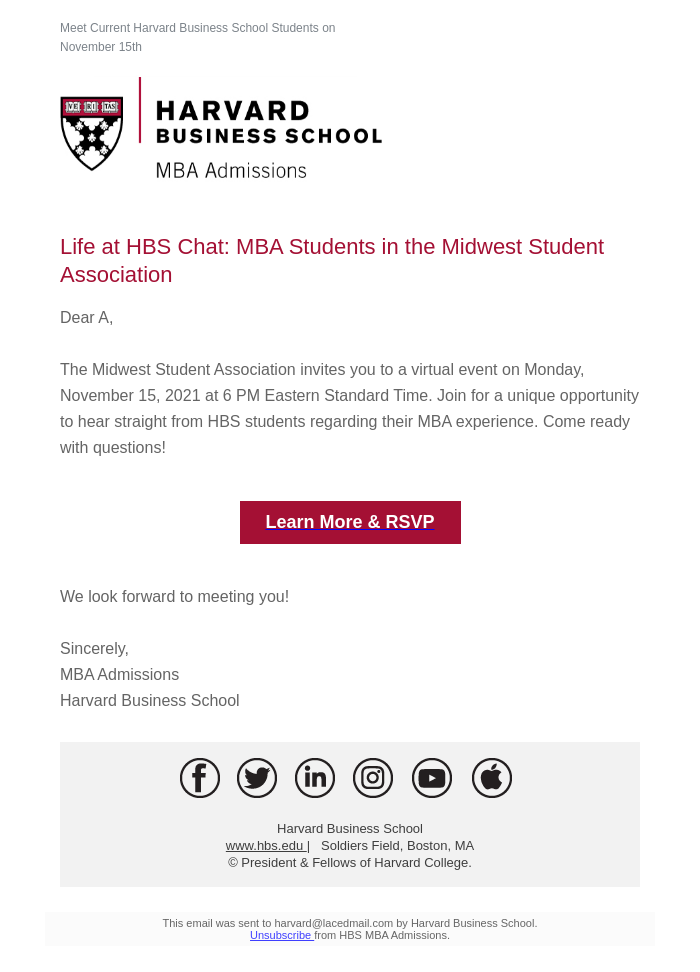Visit the LinkedIn icon link
The height and width of the screenshot is (972, 700).
[315, 778]
